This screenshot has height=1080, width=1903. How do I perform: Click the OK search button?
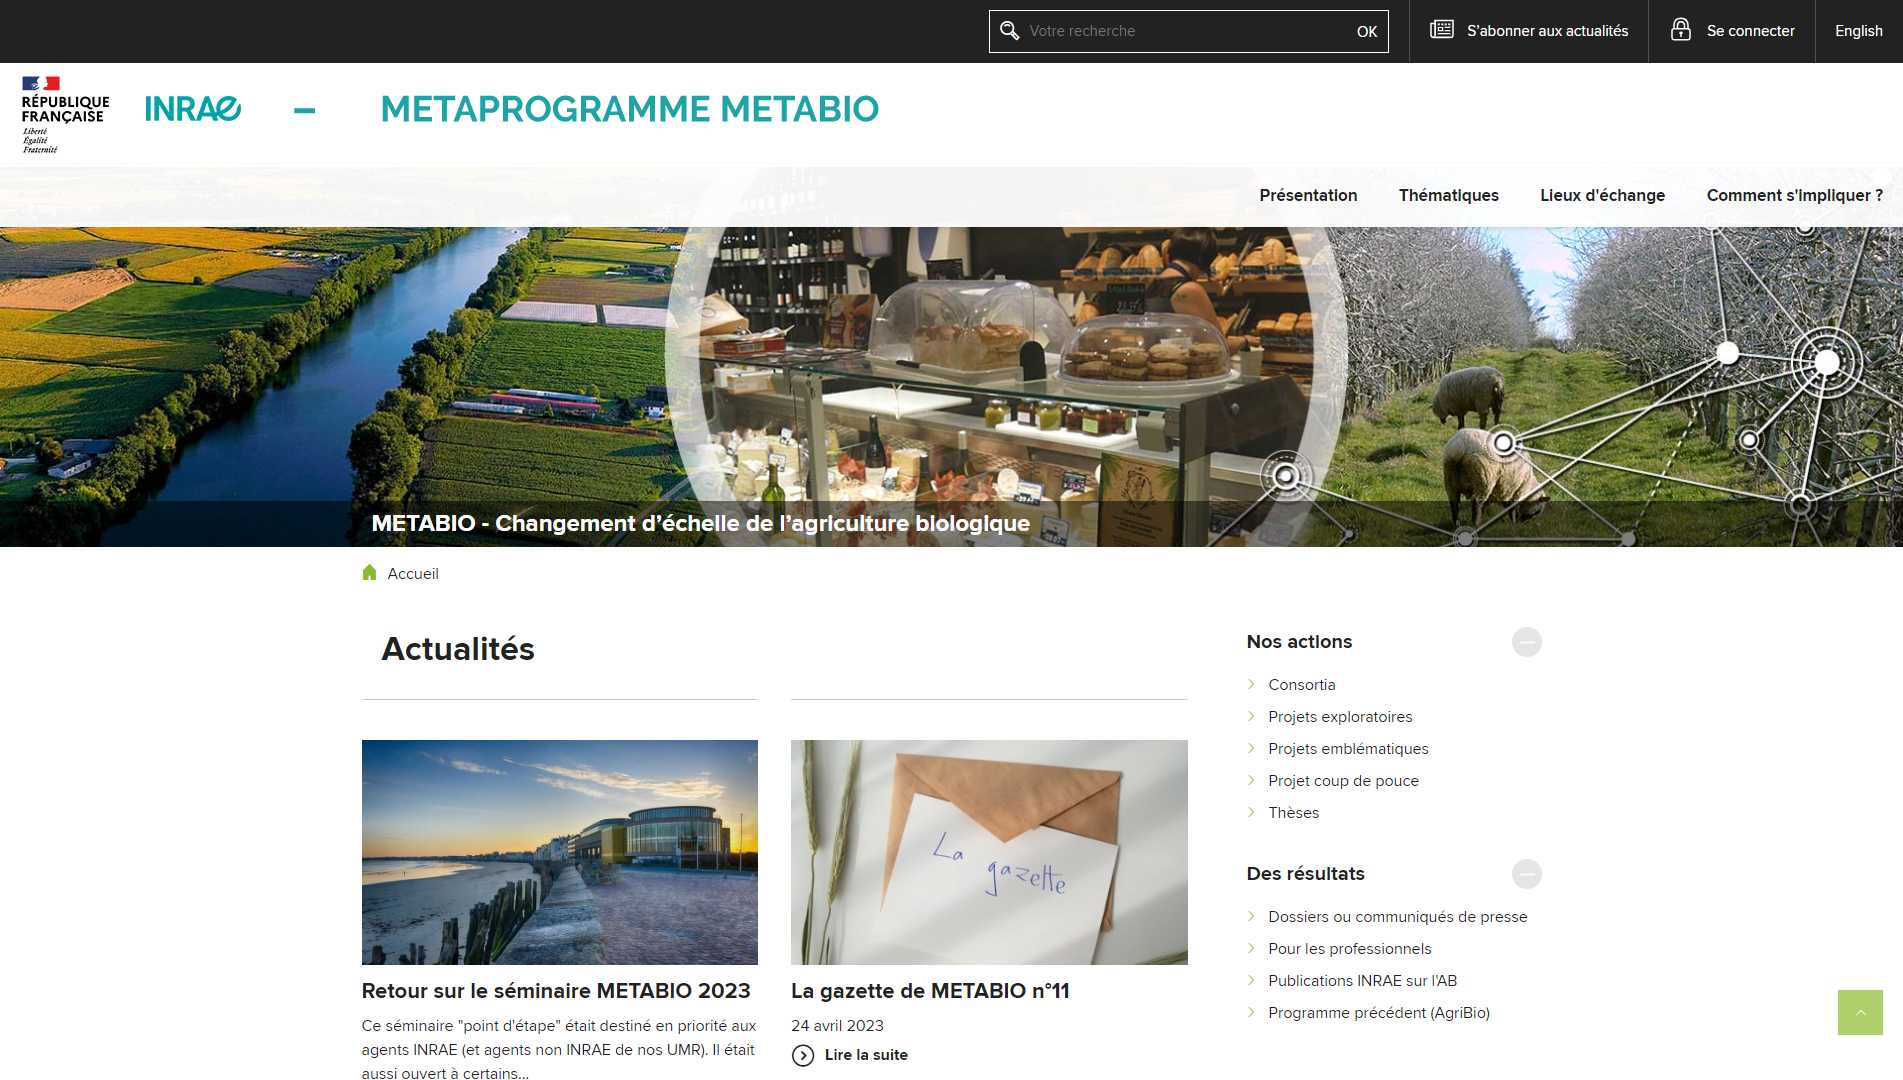1366,32
